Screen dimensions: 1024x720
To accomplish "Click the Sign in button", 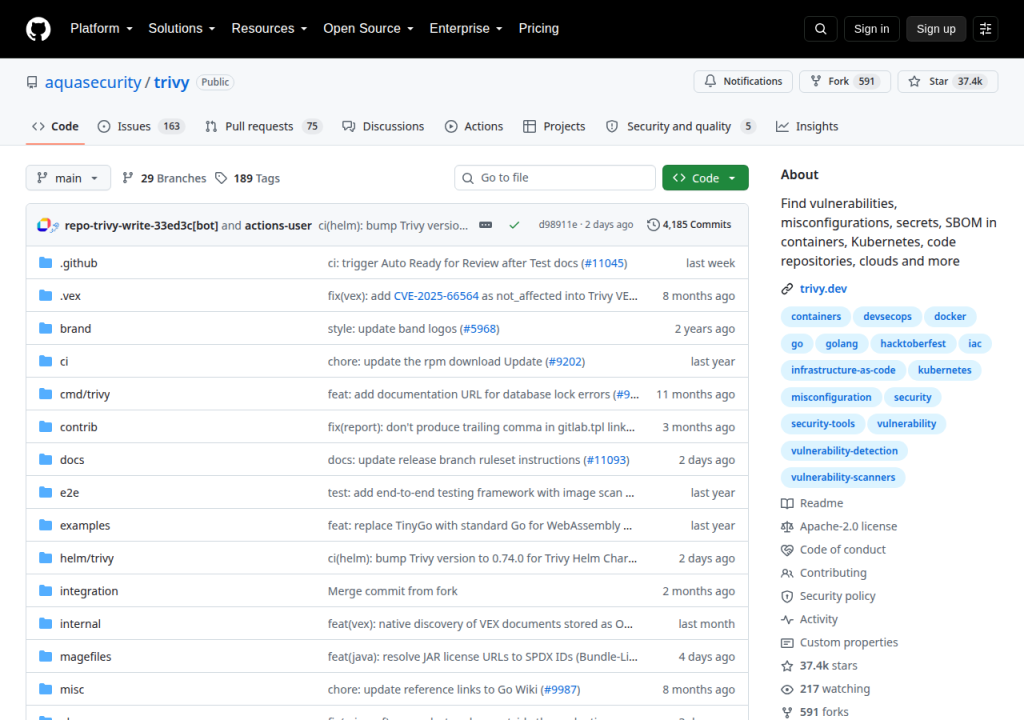I will 871,29.
